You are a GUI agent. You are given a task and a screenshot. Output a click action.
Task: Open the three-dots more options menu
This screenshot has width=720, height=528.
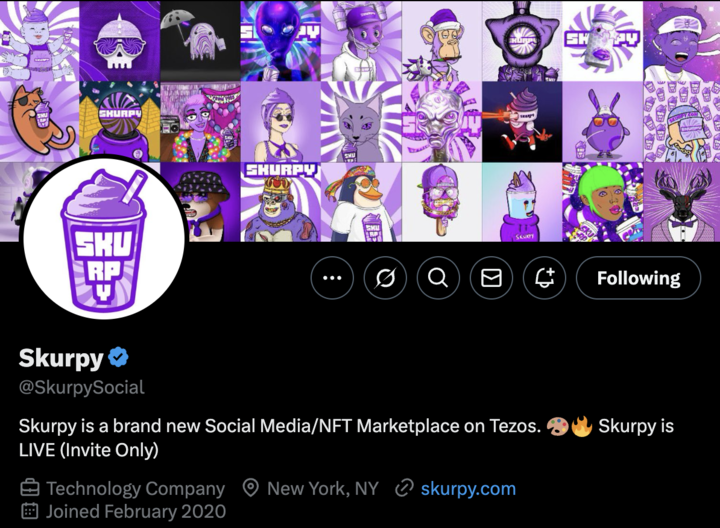pyautogui.click(x=332, y=278)
